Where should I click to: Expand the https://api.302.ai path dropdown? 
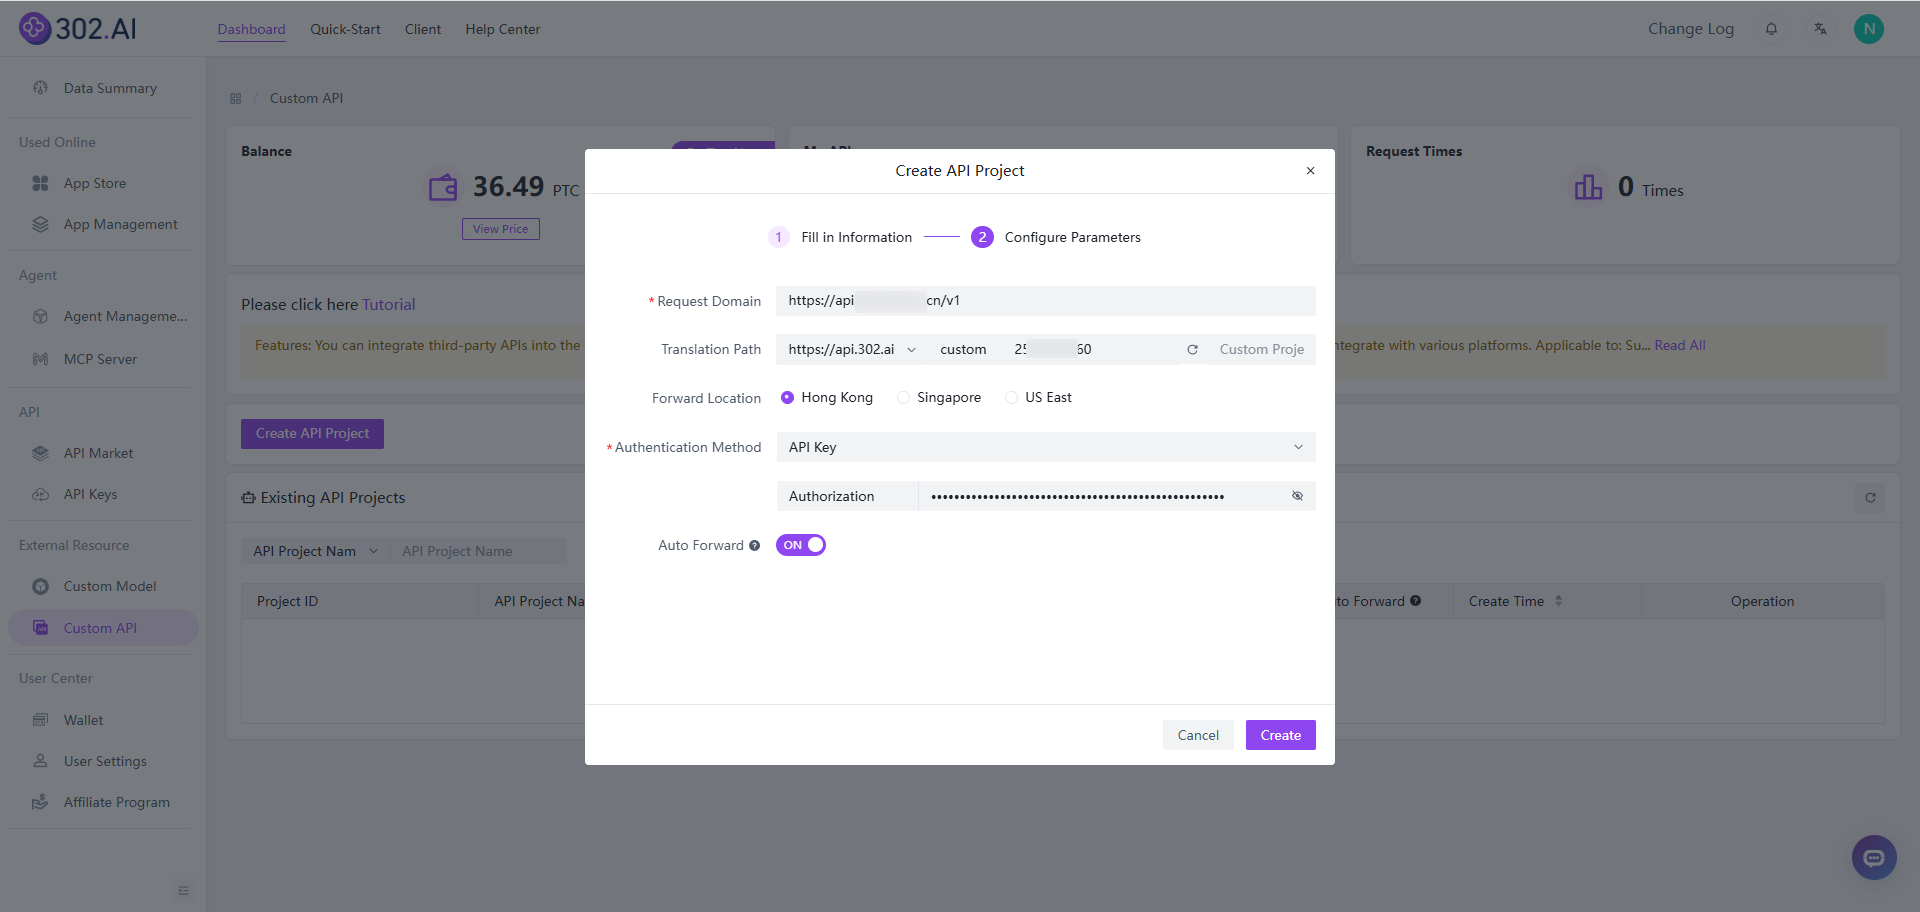pos(851,349)
